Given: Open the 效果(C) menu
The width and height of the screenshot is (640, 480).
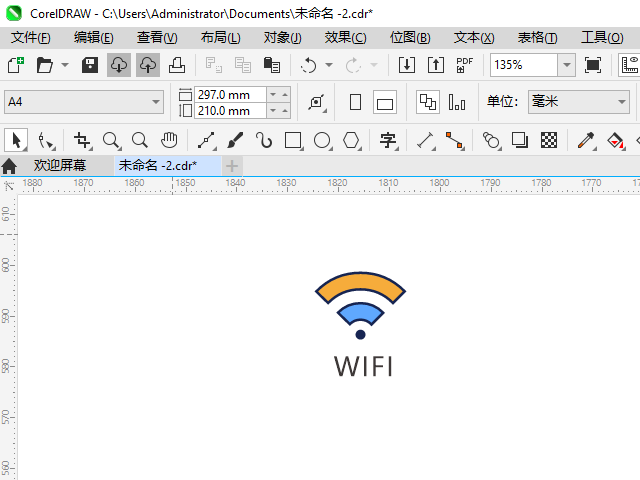Looking at the screenshot, I should (x=345, y=38).
